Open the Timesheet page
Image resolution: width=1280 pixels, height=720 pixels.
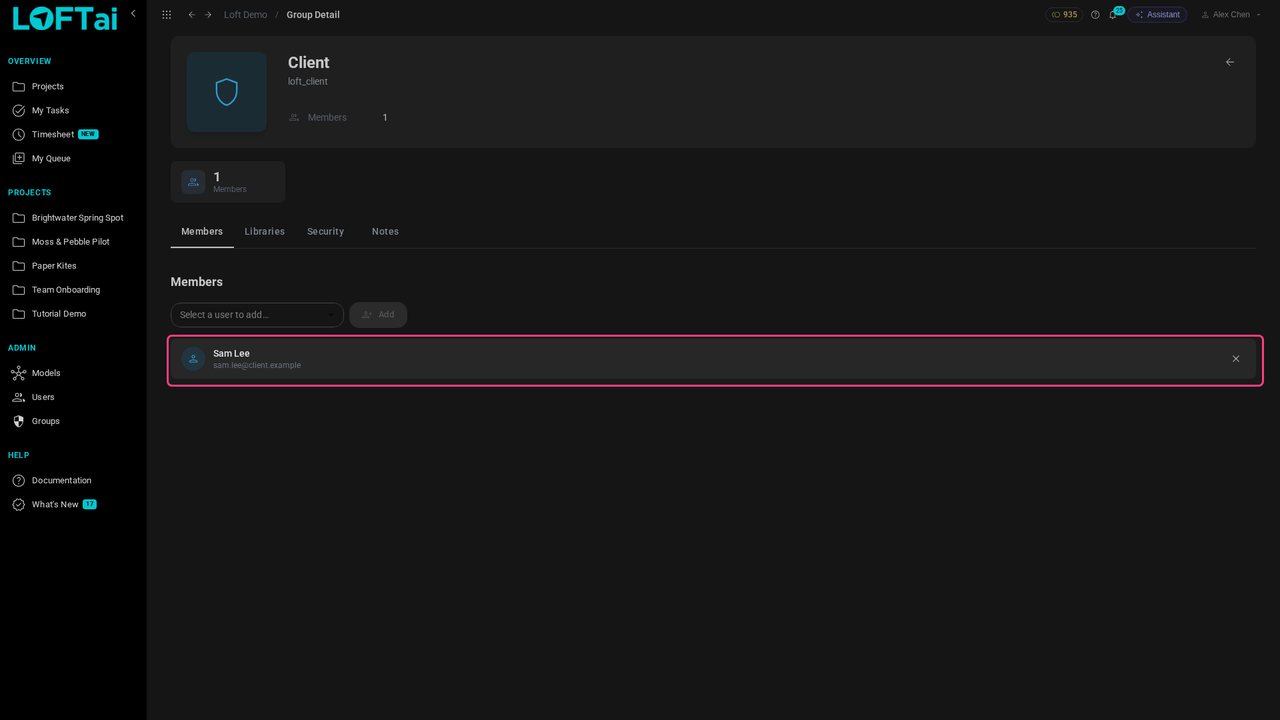pyautogui.click(x=55, y=134)
